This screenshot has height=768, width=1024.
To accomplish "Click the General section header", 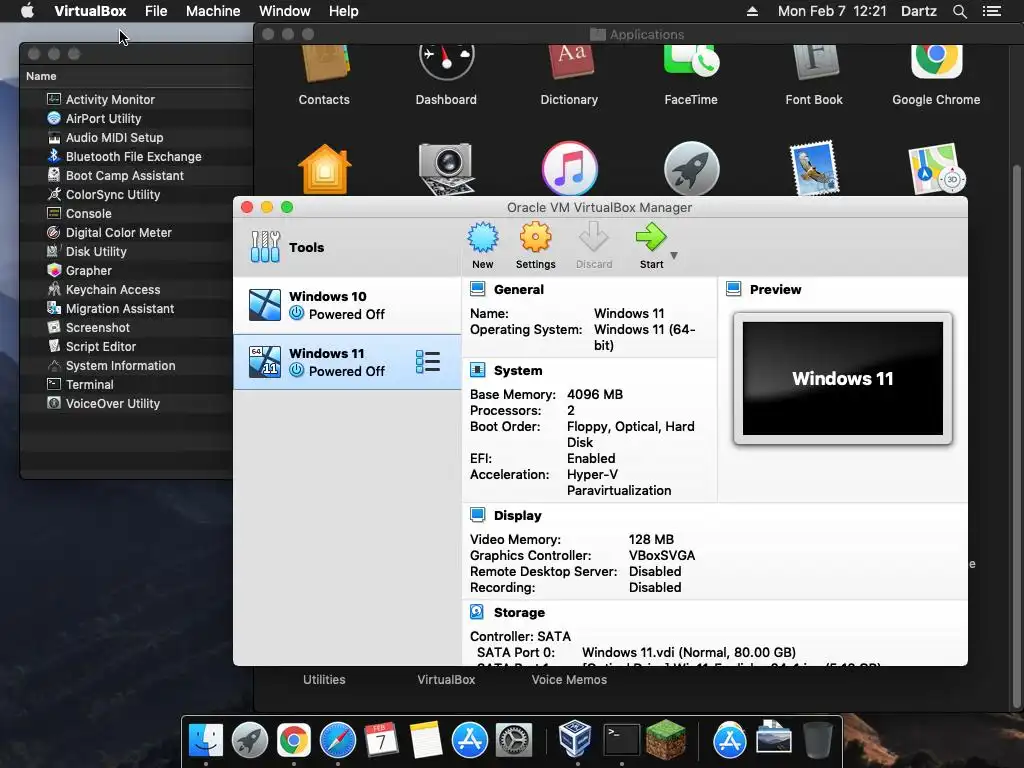I will (x=519, y=289).
